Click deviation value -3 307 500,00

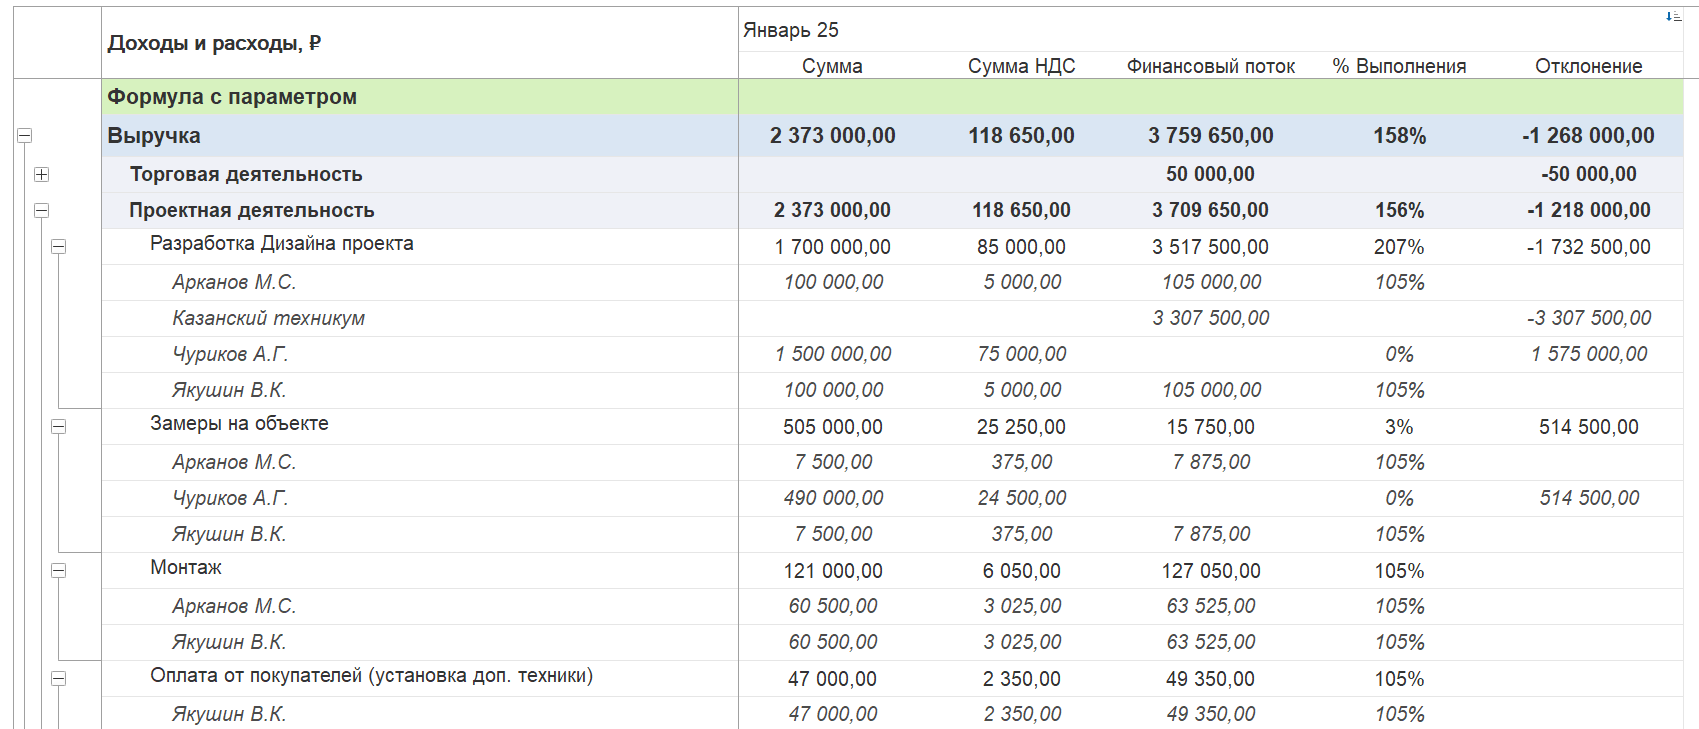1589,318
